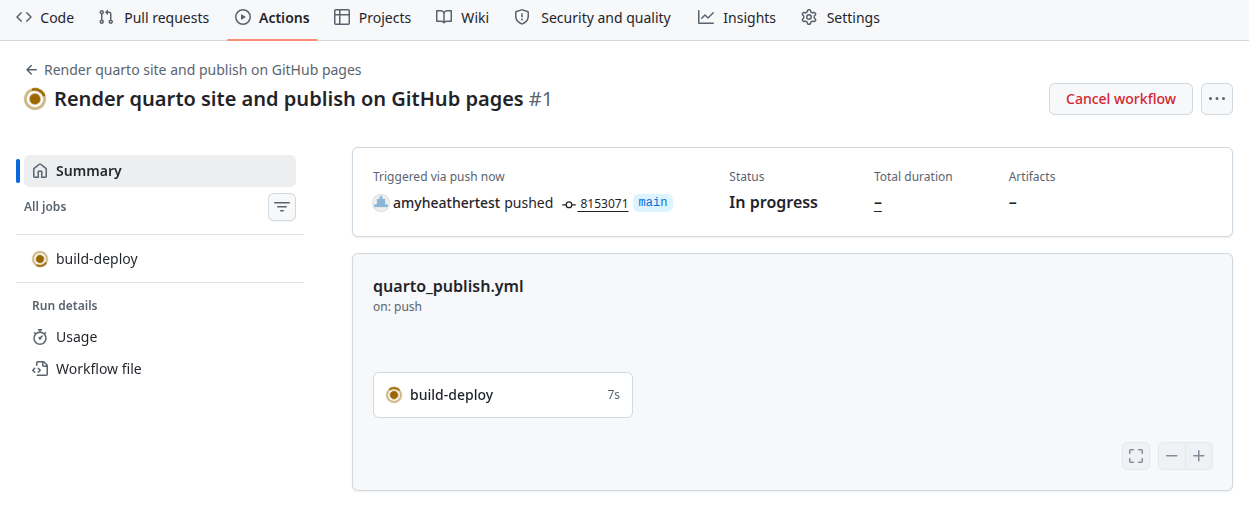This screenshot has width=1249, height=507.
Task: Open the Code tab
Action: (x=45, y=18)
